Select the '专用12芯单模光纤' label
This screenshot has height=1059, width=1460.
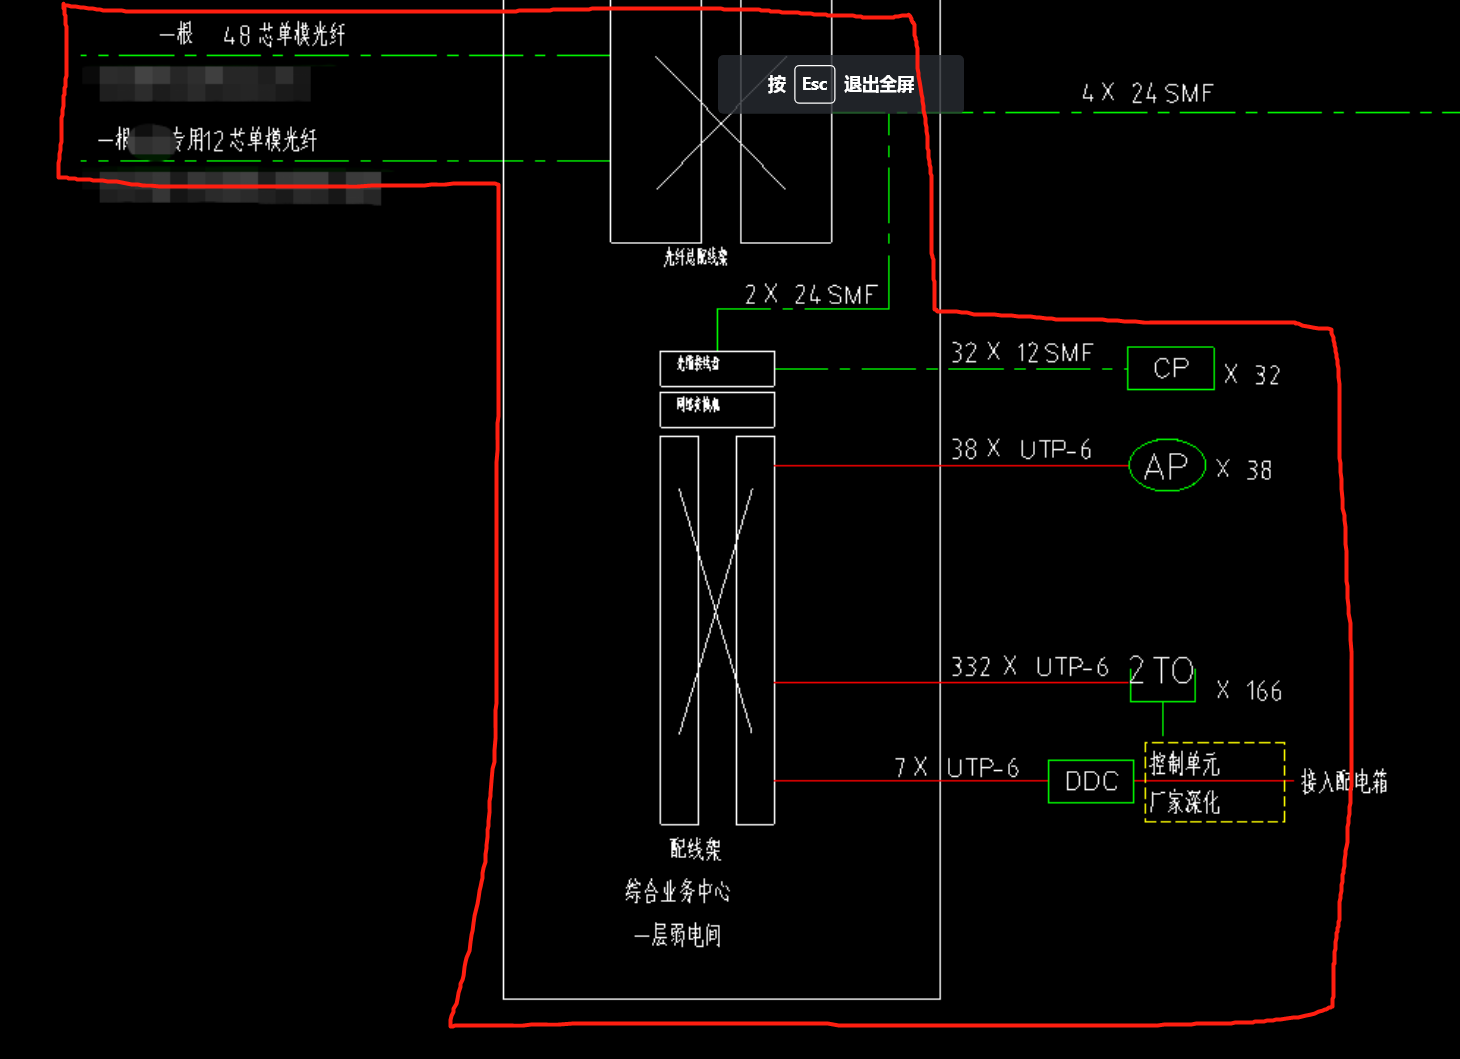245,140
